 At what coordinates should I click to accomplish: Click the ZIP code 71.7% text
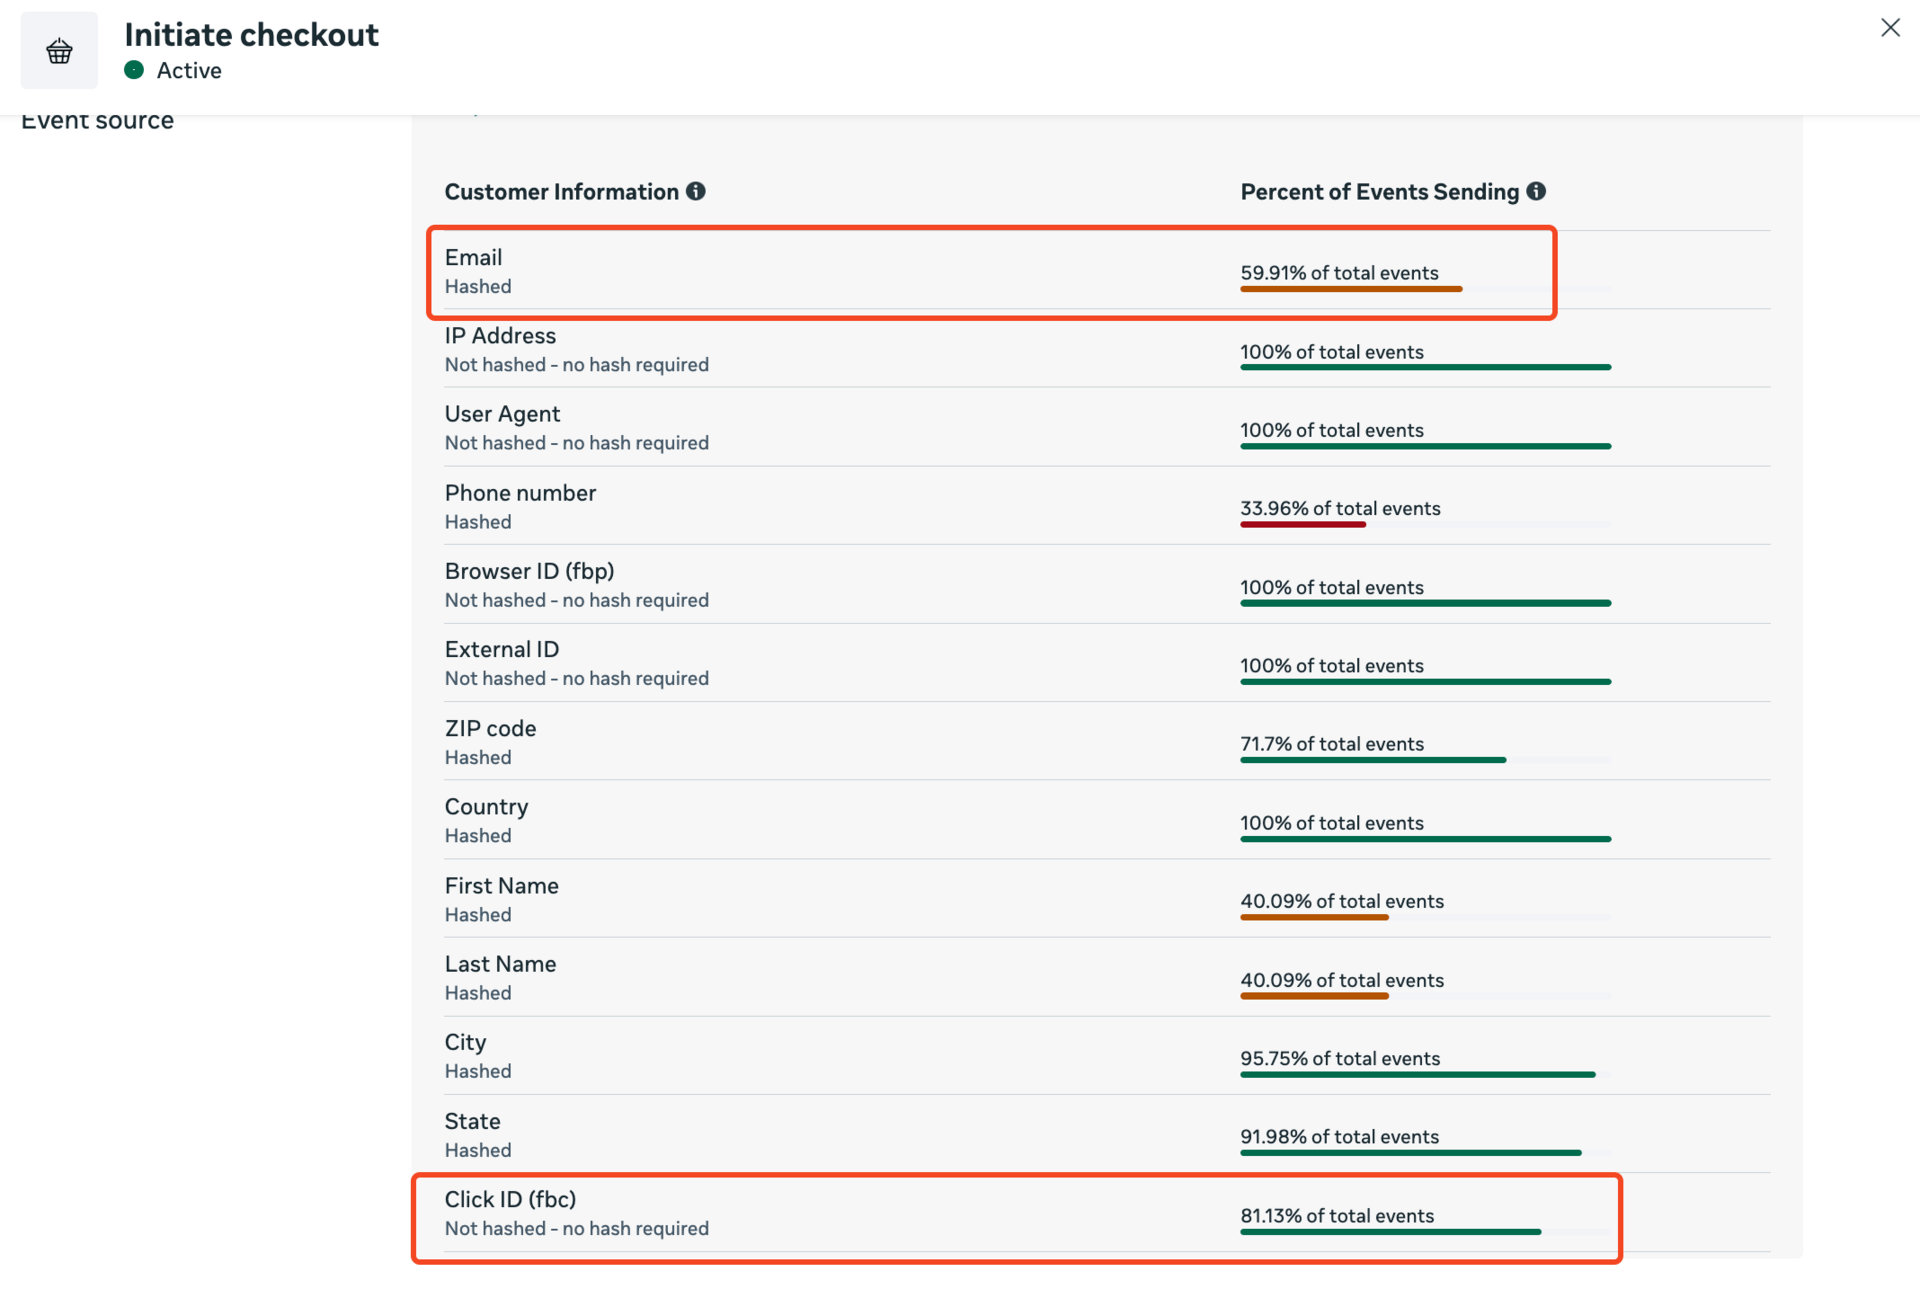pyautogui.click(x=1331, y=744)
